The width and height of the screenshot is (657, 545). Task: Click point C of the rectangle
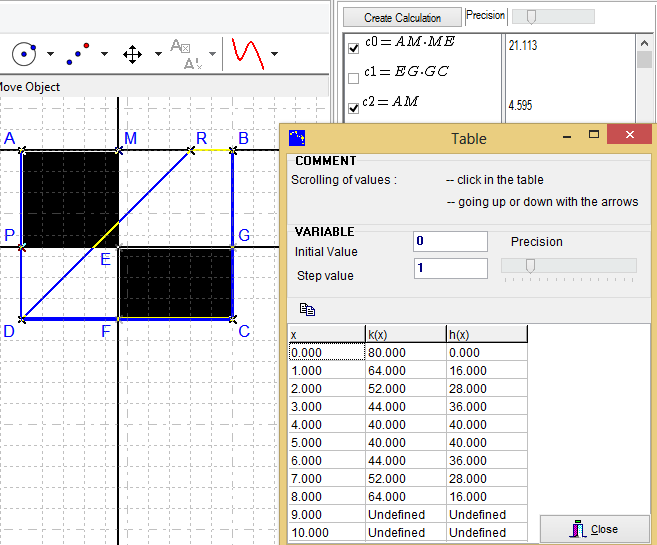coord(233,319)
